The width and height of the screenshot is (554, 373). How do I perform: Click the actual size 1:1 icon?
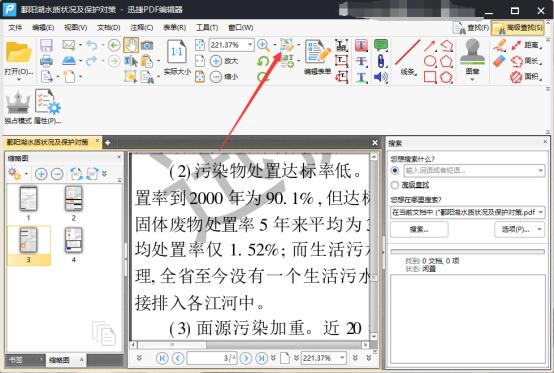177,52
